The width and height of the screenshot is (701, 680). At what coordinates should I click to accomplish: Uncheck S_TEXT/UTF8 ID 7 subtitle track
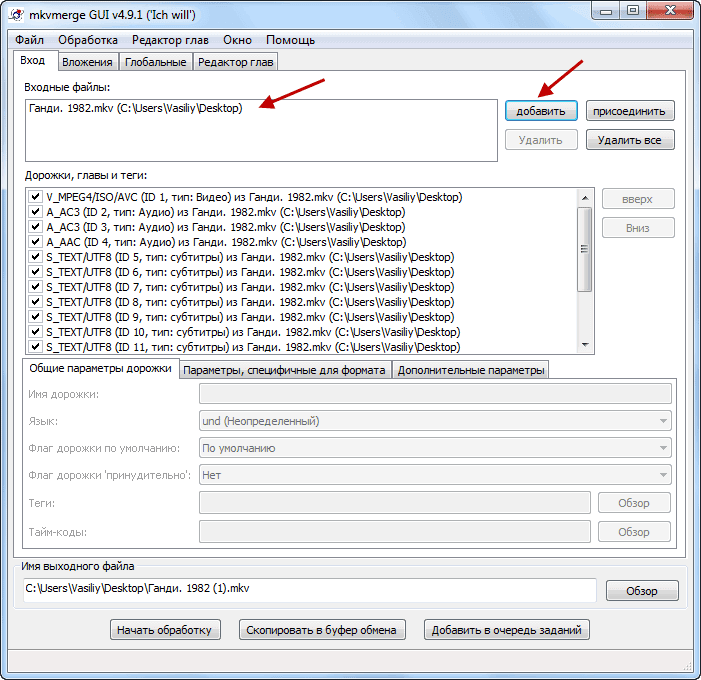35,287
